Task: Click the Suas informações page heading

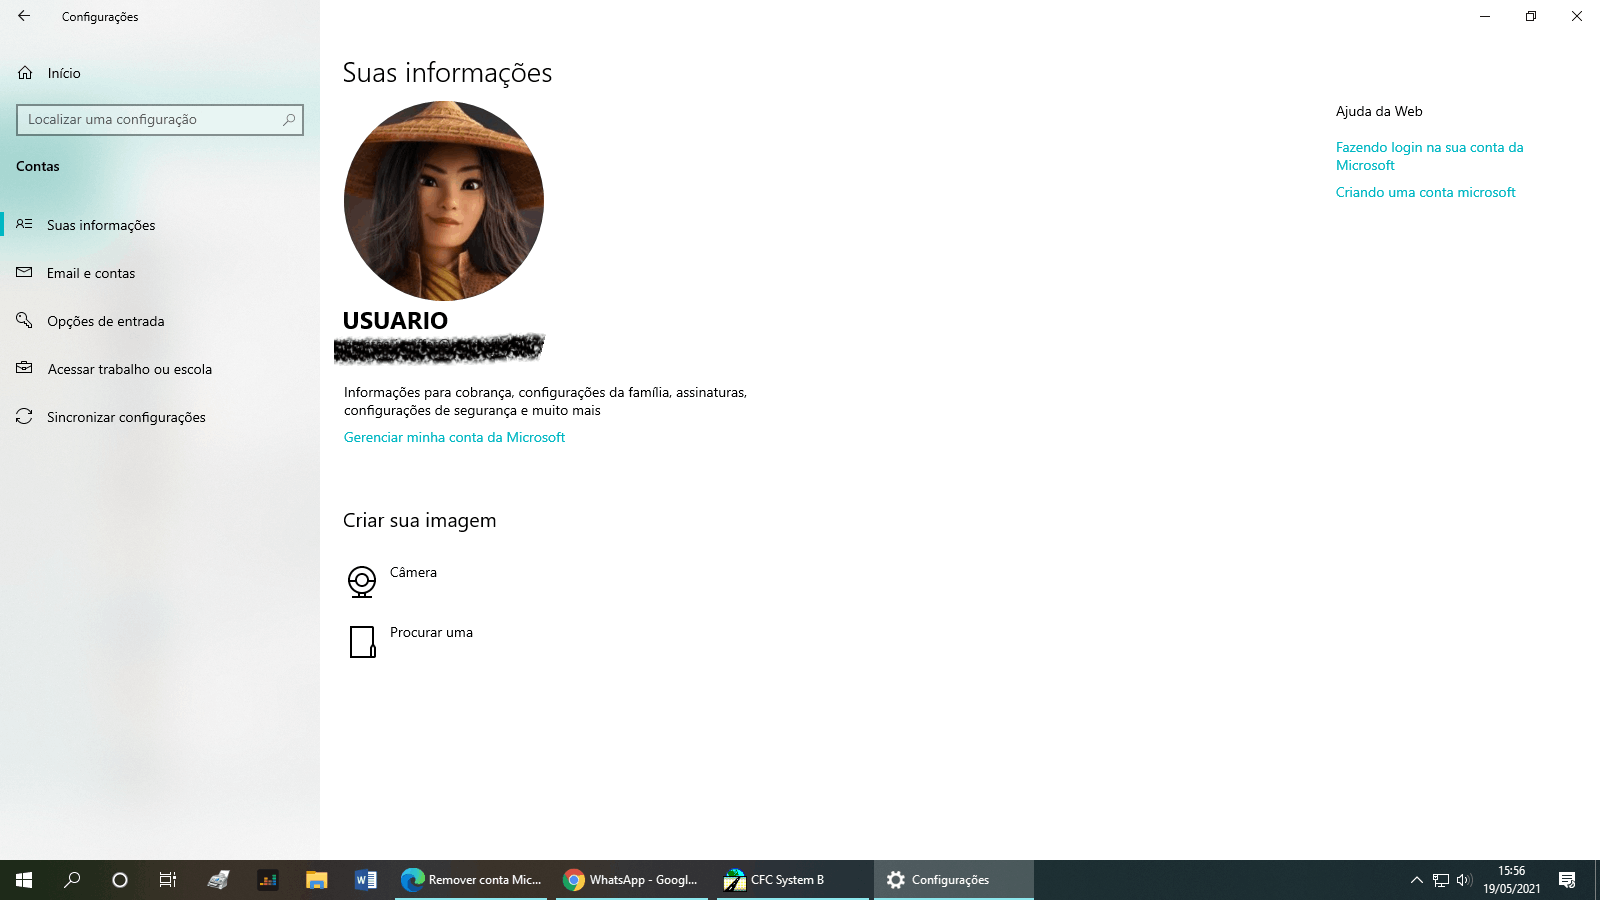Action: (x=447, y=73)
